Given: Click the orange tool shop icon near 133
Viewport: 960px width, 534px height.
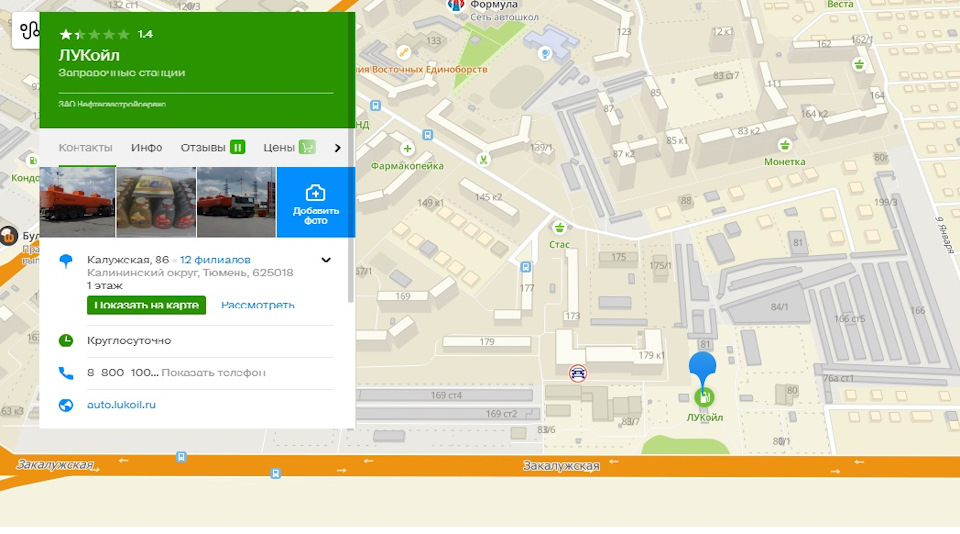Looking at the screenshot, I should pyautogui.click(x=403, y=52).
